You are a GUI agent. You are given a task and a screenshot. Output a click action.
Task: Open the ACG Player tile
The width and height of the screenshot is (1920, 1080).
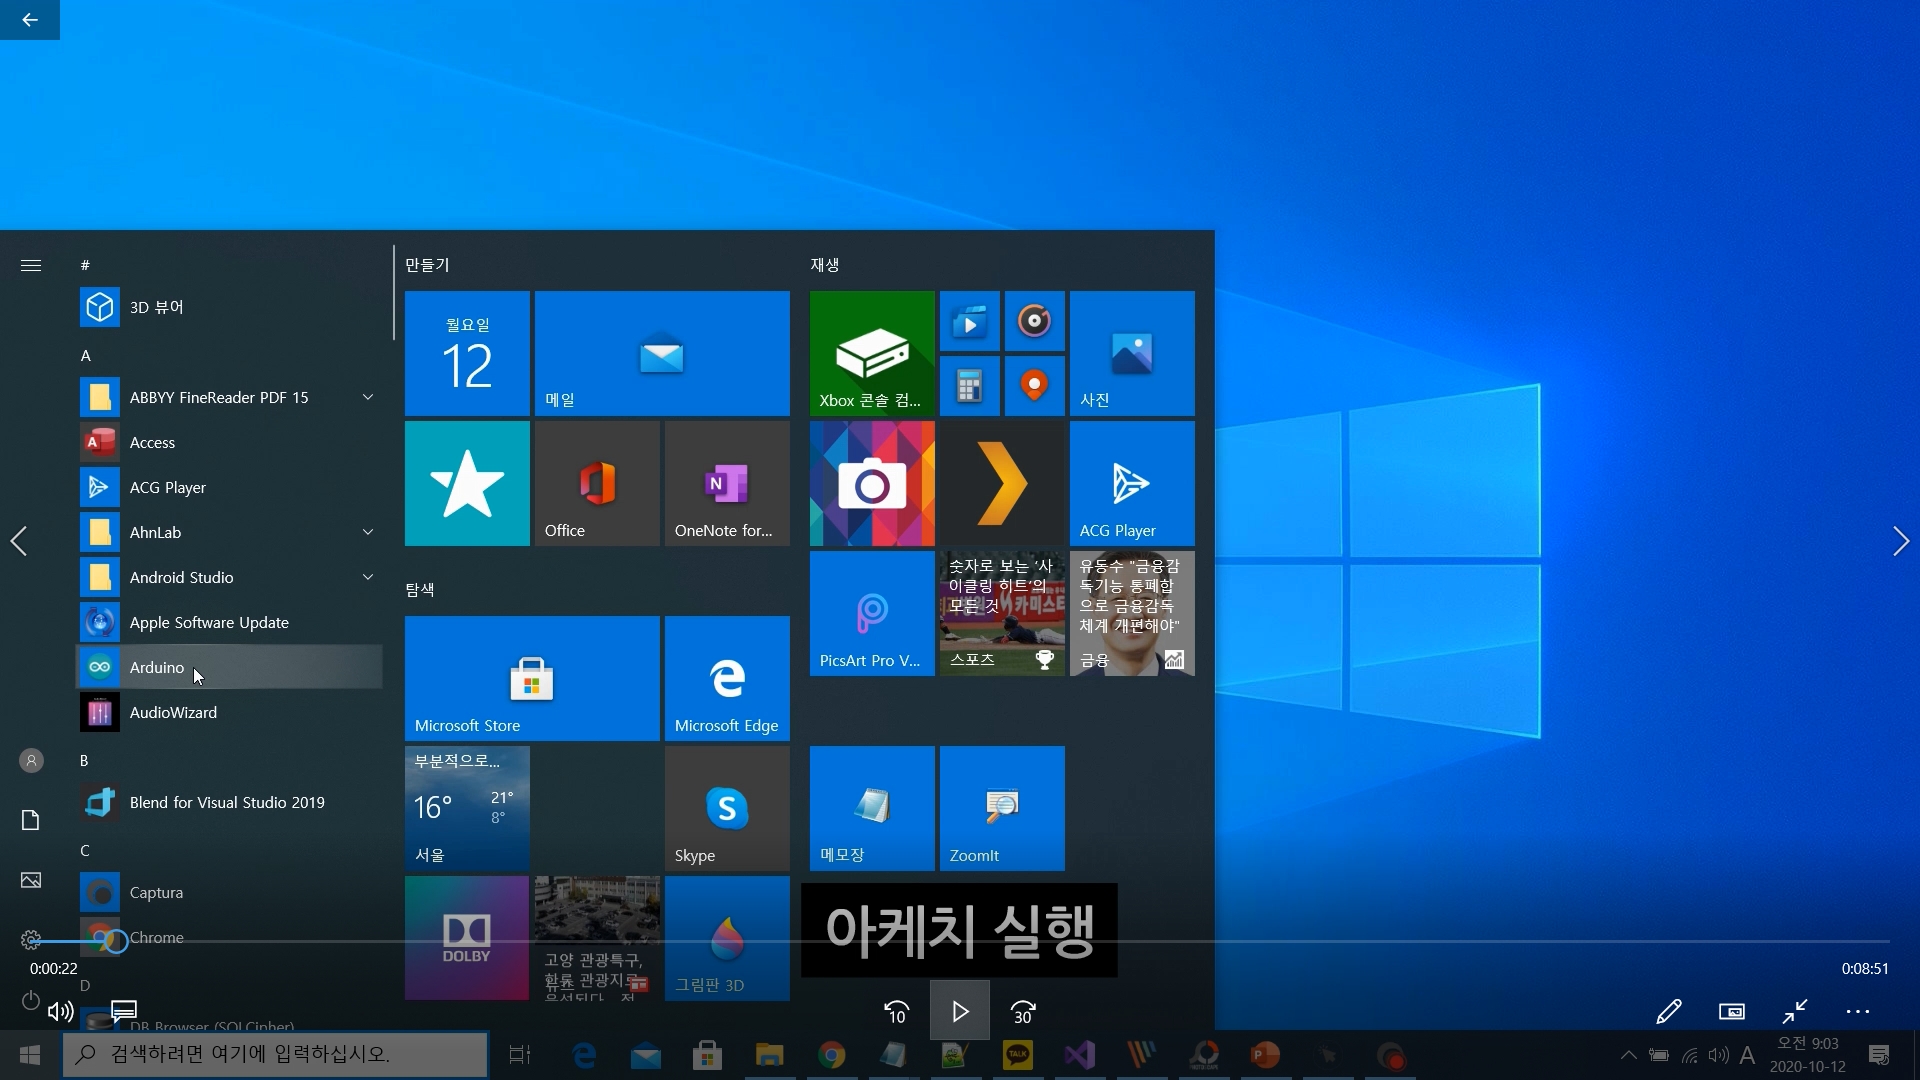coord(1132,483)
